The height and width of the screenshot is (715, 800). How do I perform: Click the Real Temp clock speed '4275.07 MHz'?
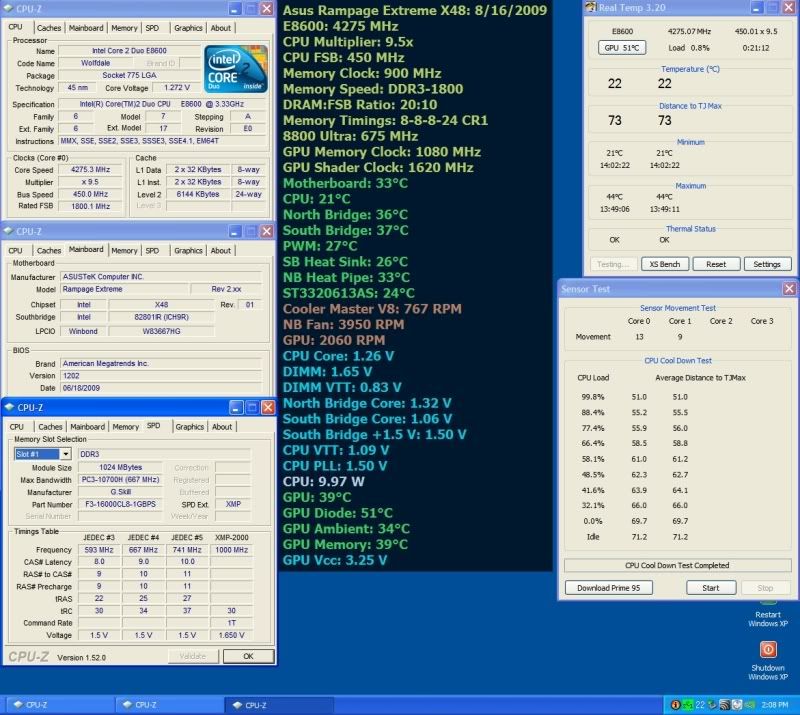point(689,31)
